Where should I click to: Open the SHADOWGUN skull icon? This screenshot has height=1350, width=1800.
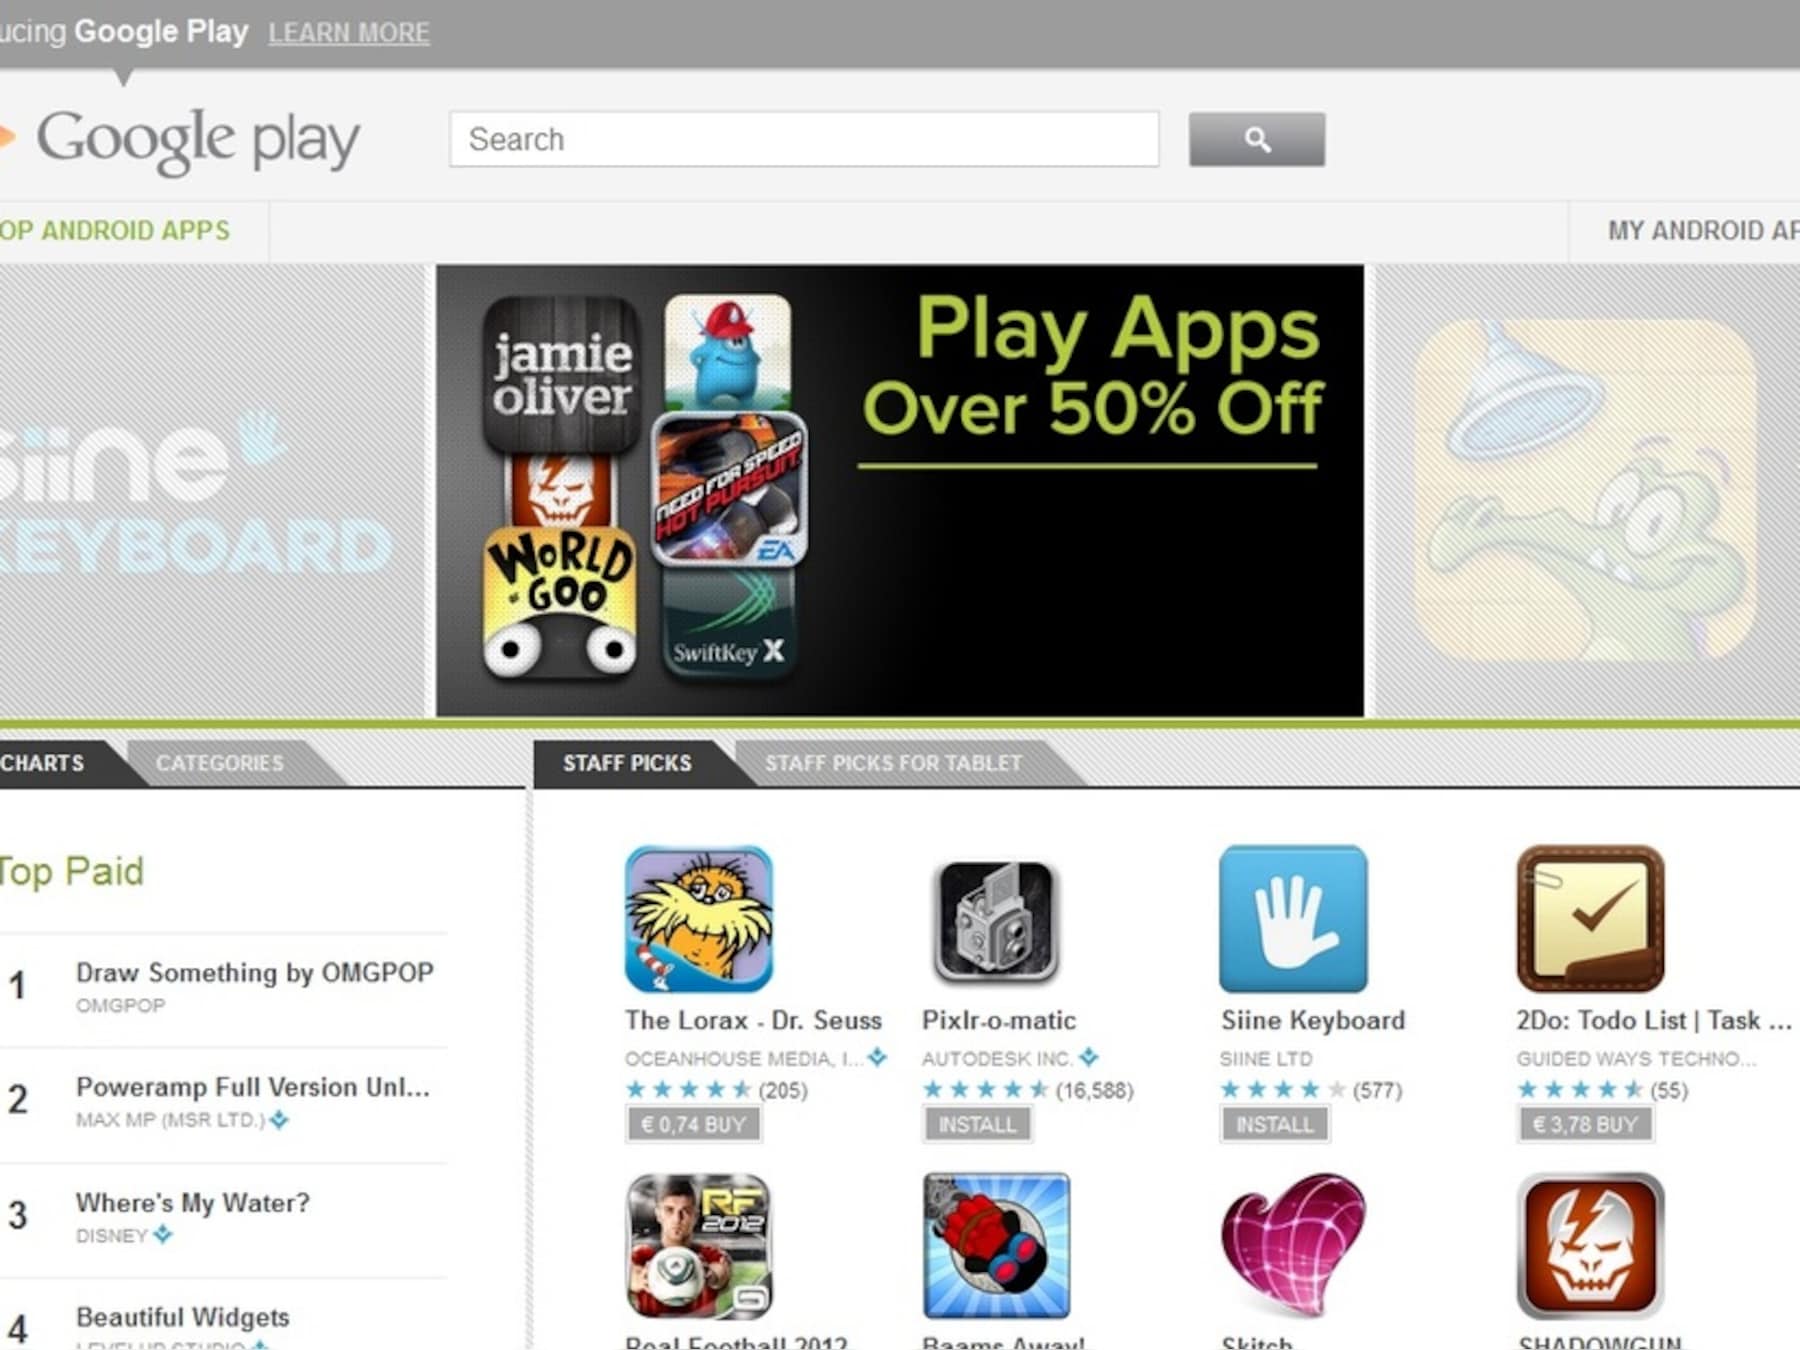(1590, 1246)
